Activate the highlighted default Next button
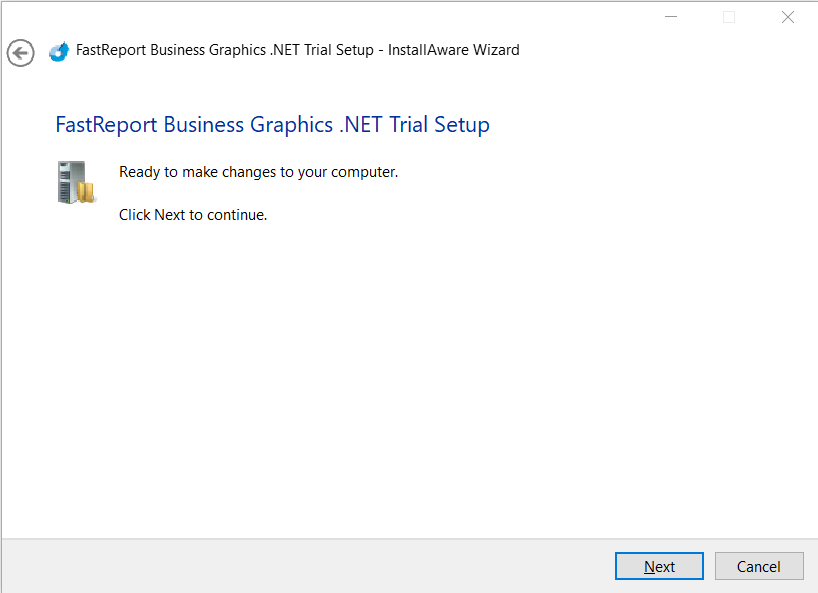Screen dimensions: 818x593 659,566
